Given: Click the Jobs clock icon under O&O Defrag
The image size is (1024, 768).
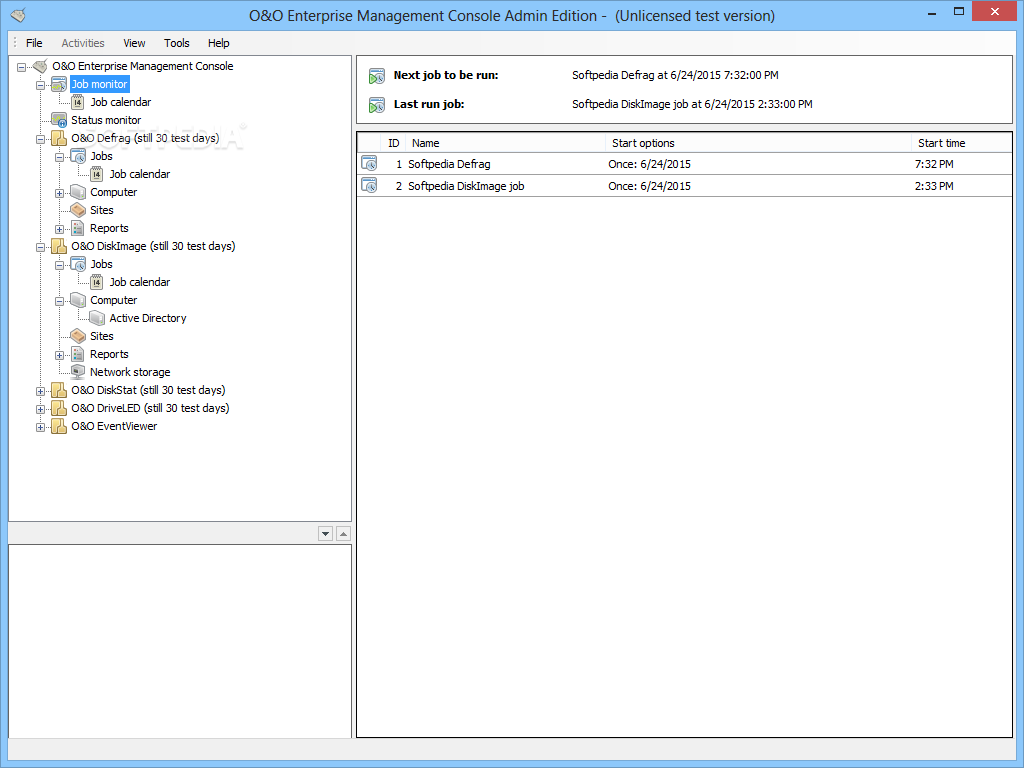Looking at the screenshot, I should coord(78,156).
